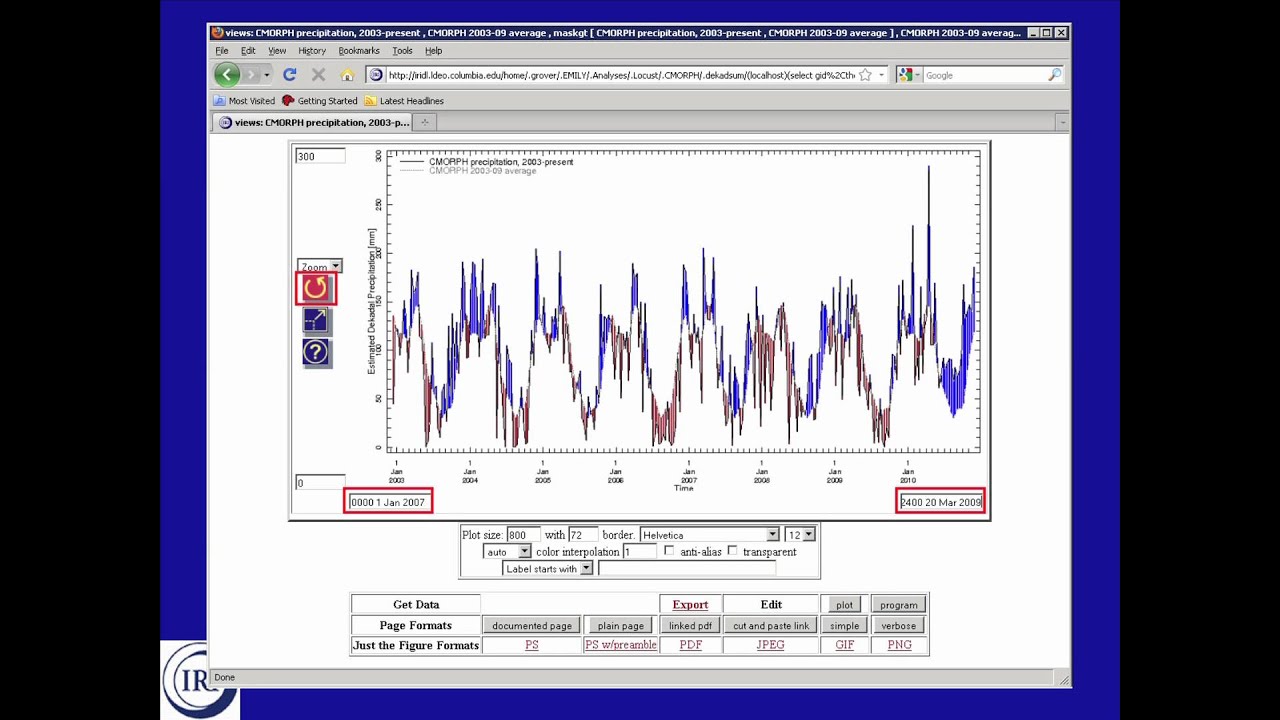Viewport: 1280px width, 720px height.
Task: Click the Firefox icon in title bar
Action: pos(217,33)
